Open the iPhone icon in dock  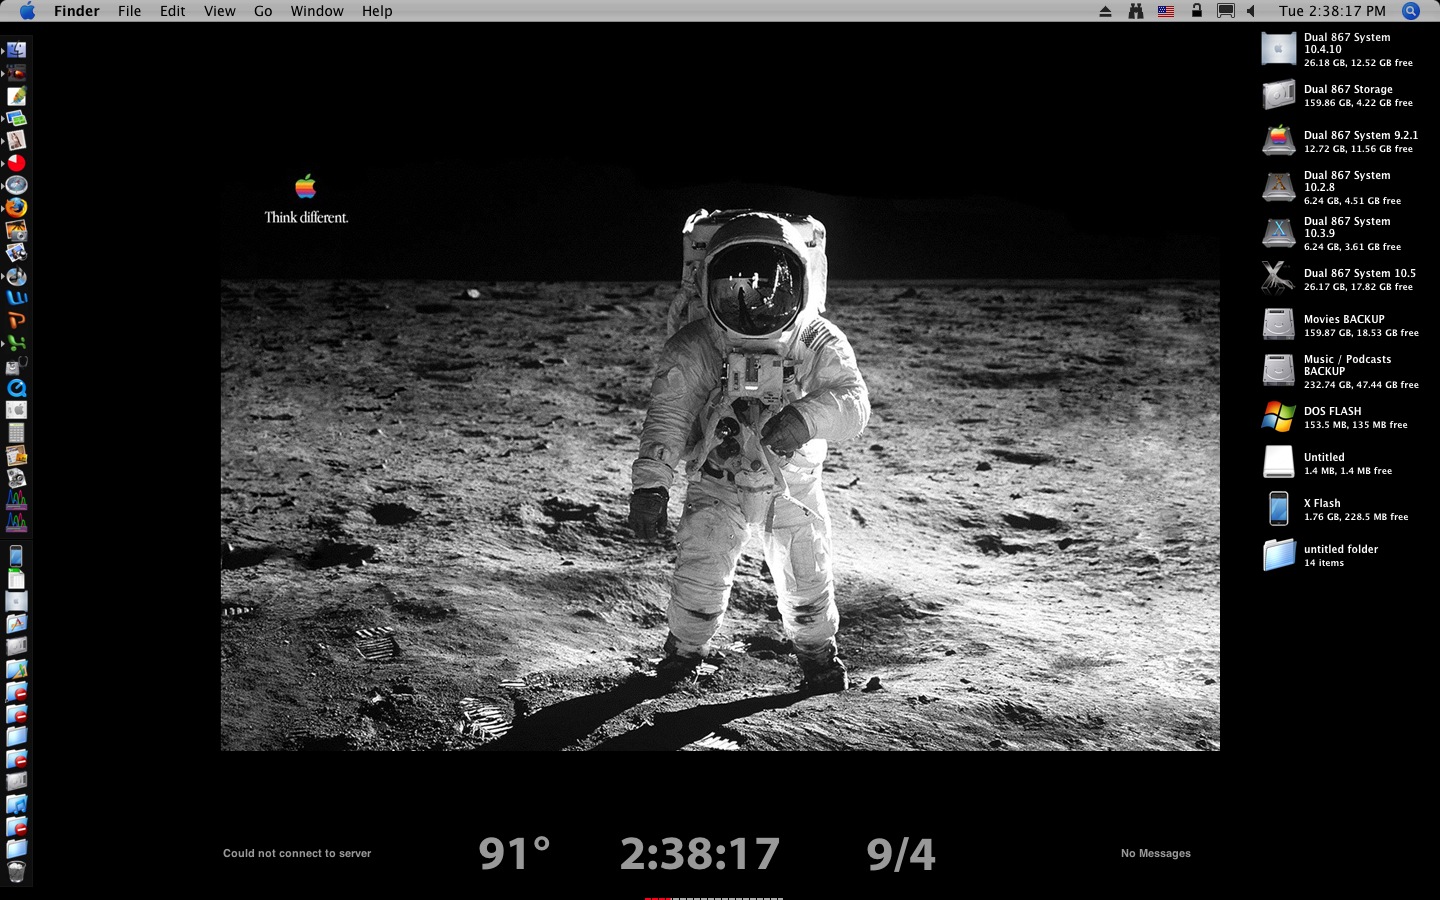(x=16, y=557)
